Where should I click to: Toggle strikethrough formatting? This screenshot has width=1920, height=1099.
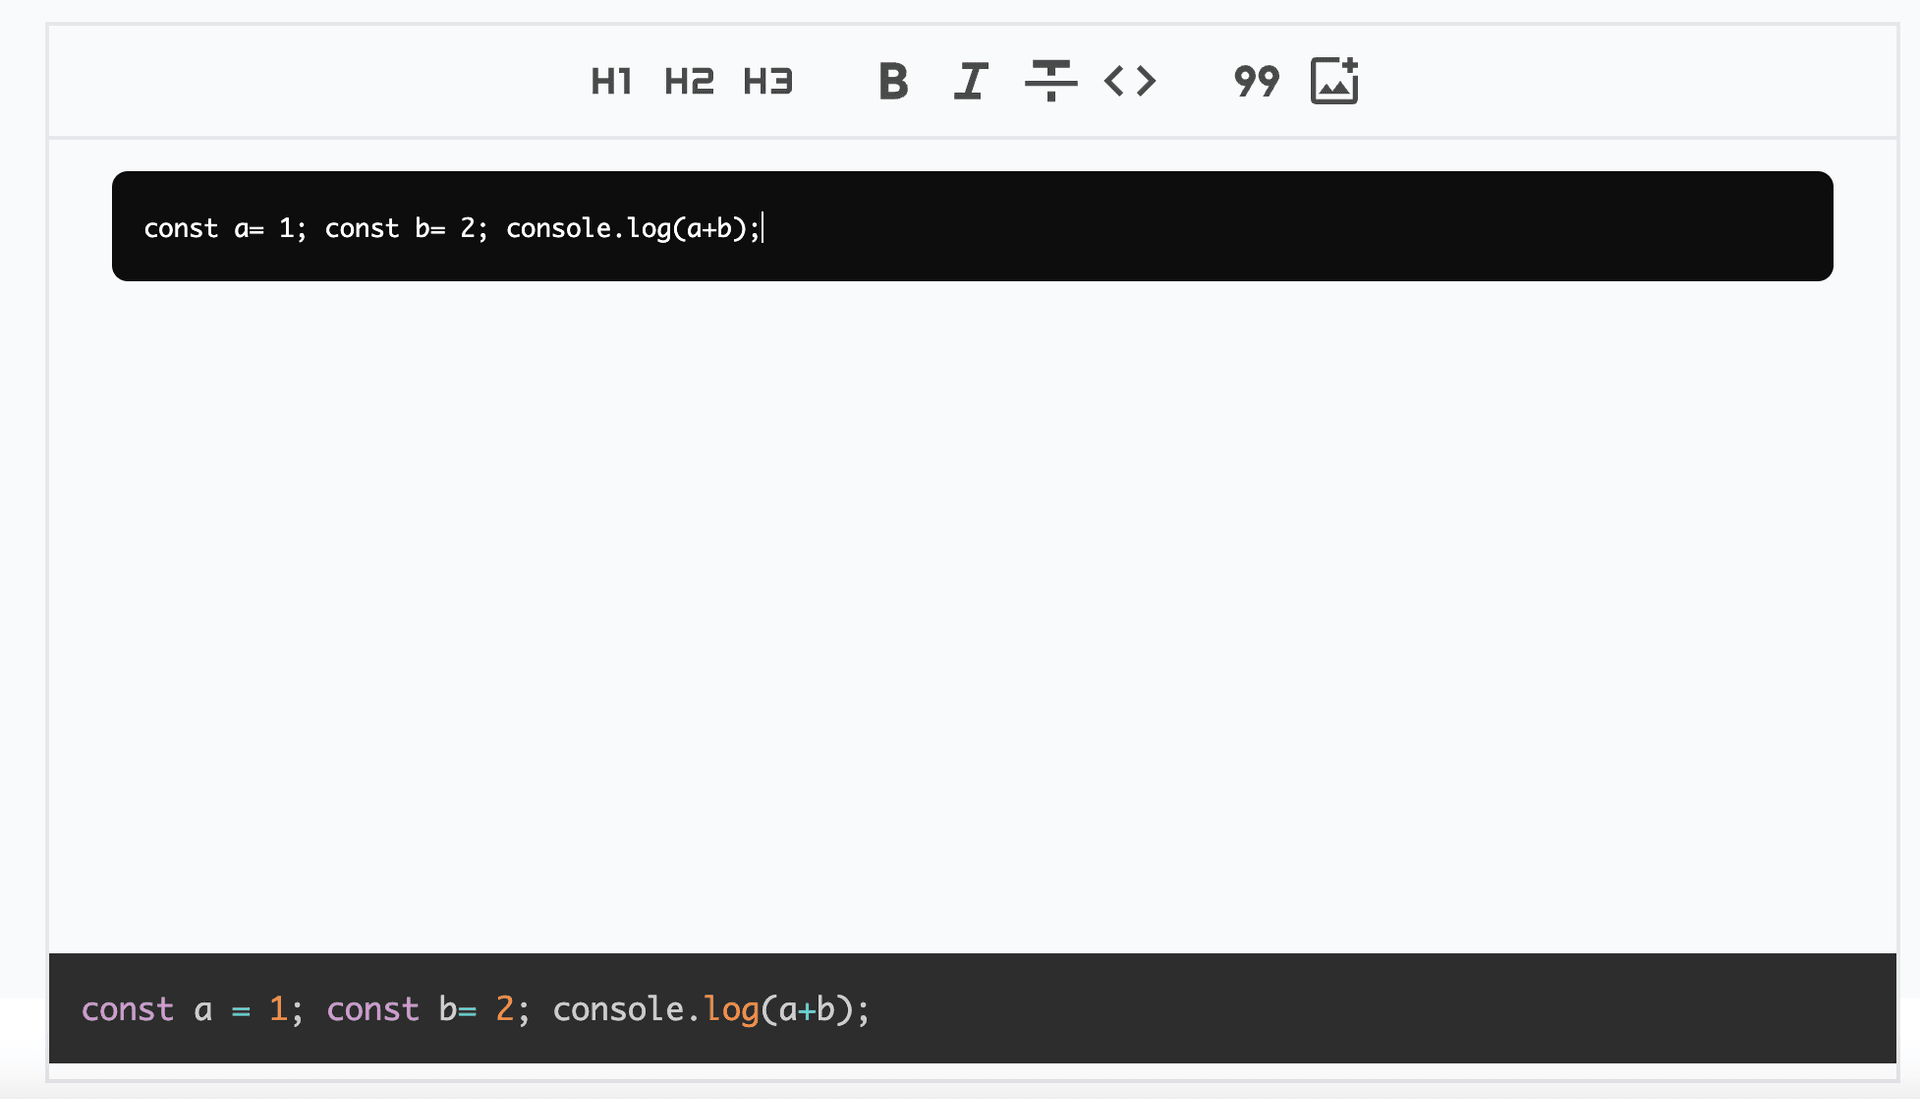coord(1050,81)
